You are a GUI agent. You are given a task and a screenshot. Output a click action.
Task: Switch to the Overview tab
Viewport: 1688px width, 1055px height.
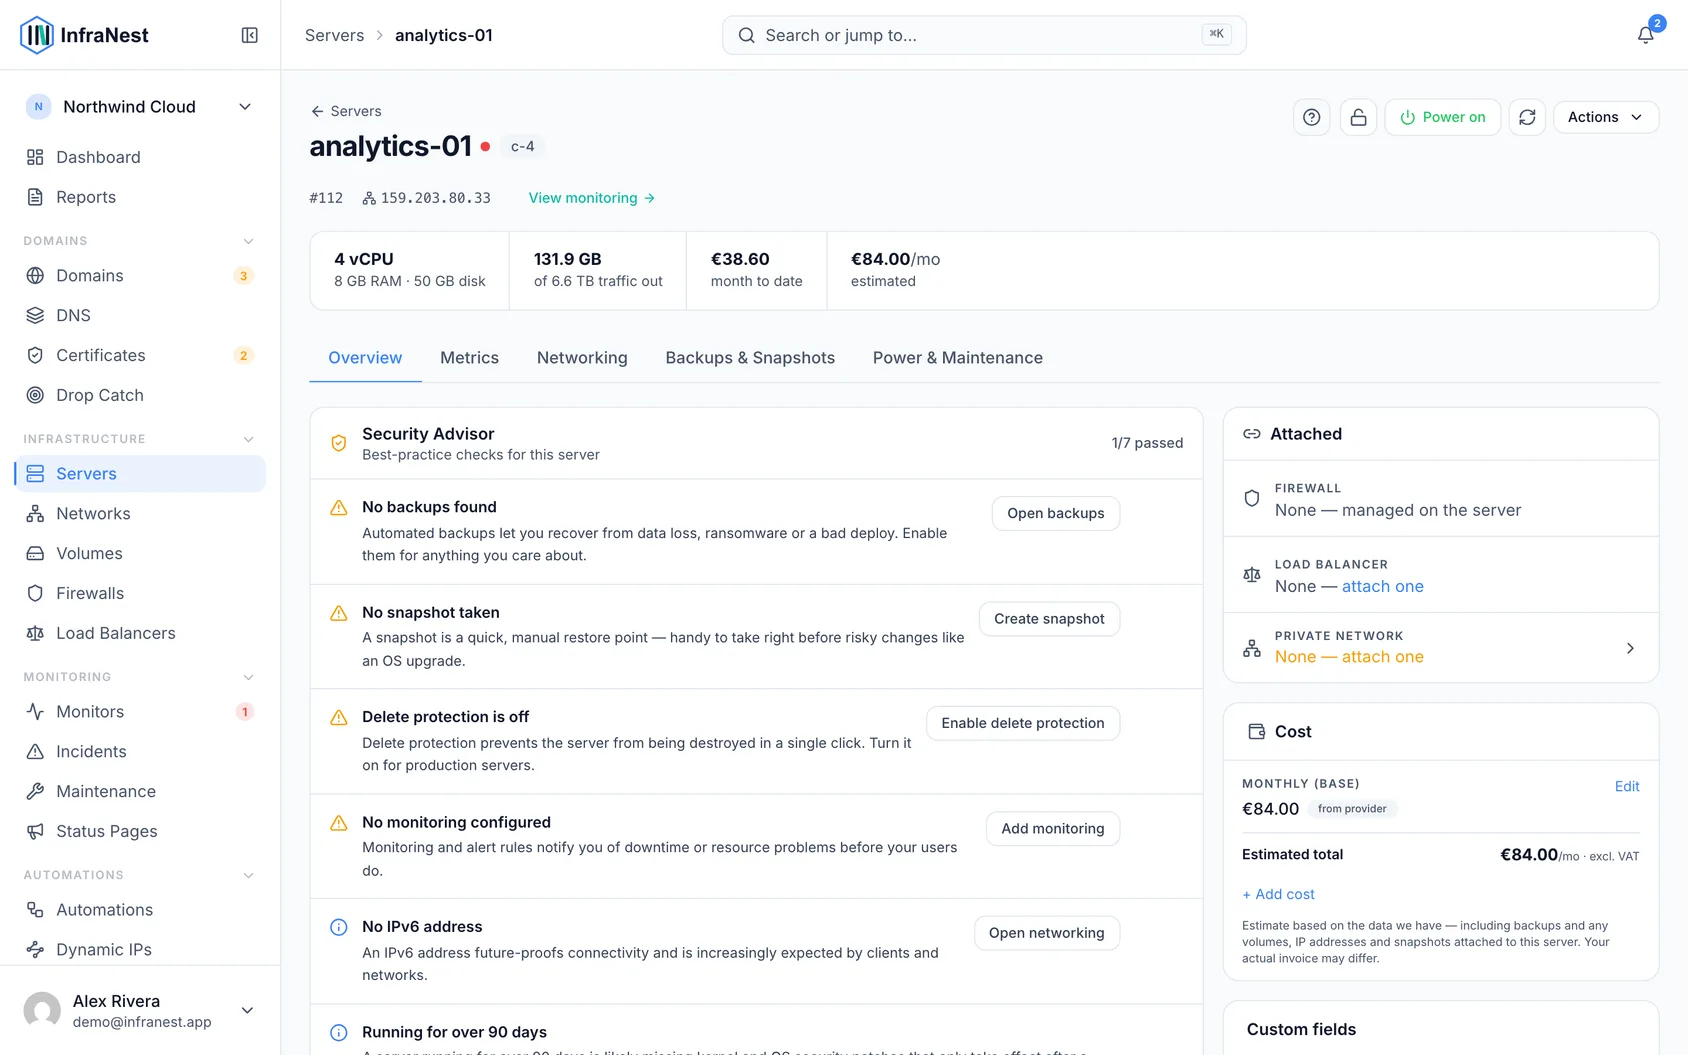click(365, 358)
